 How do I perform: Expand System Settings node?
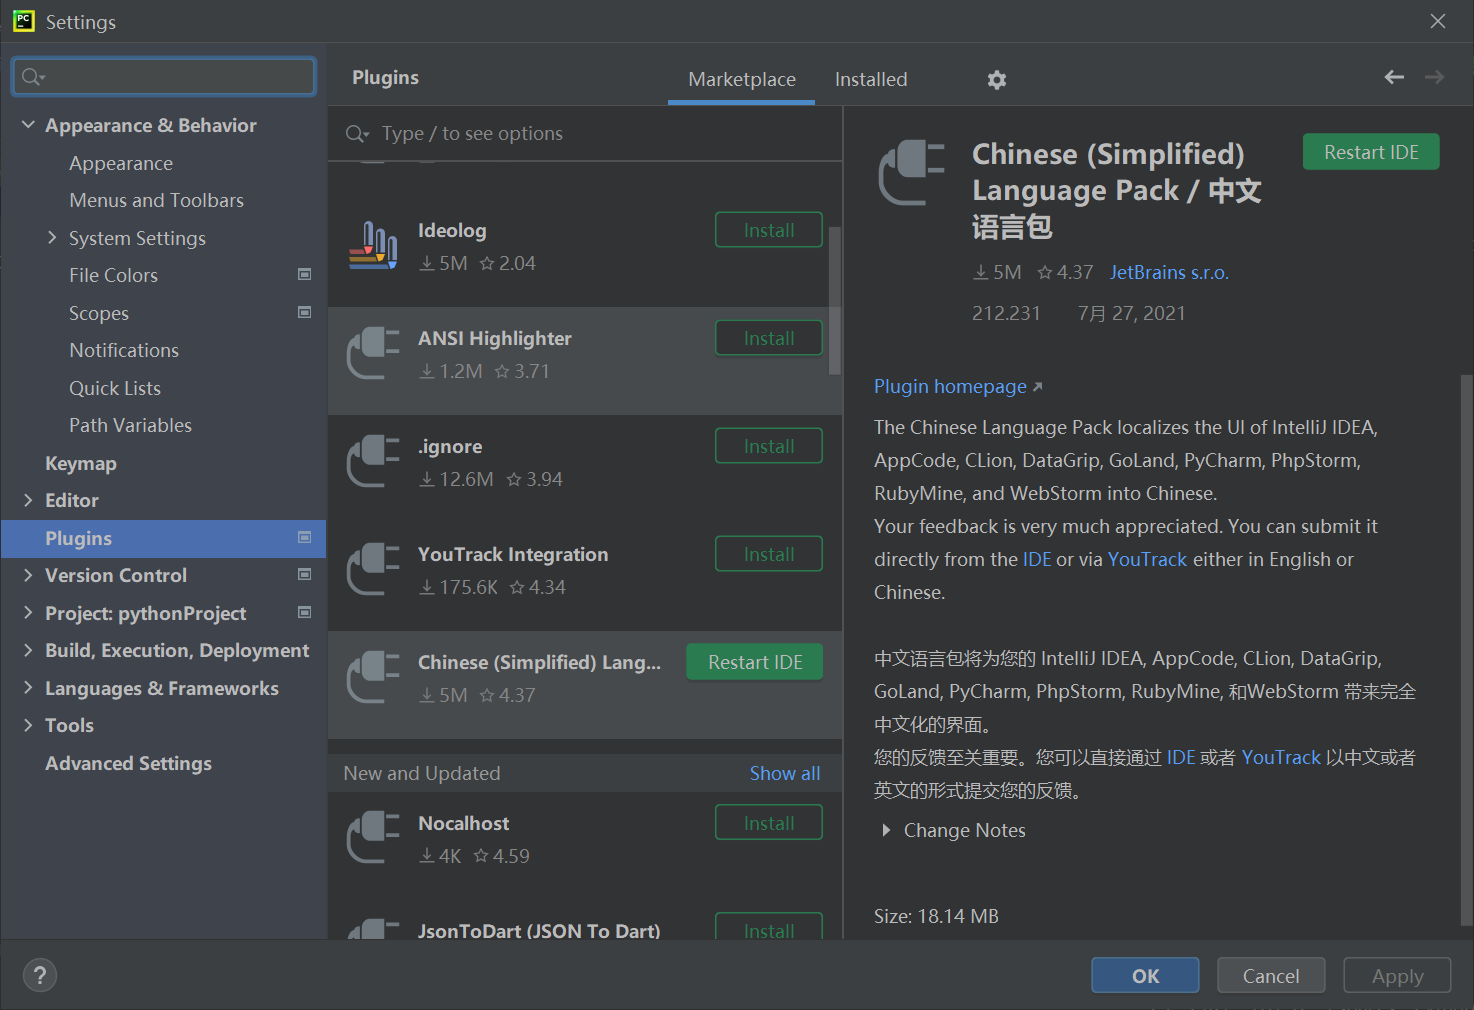tap(52, 237)
